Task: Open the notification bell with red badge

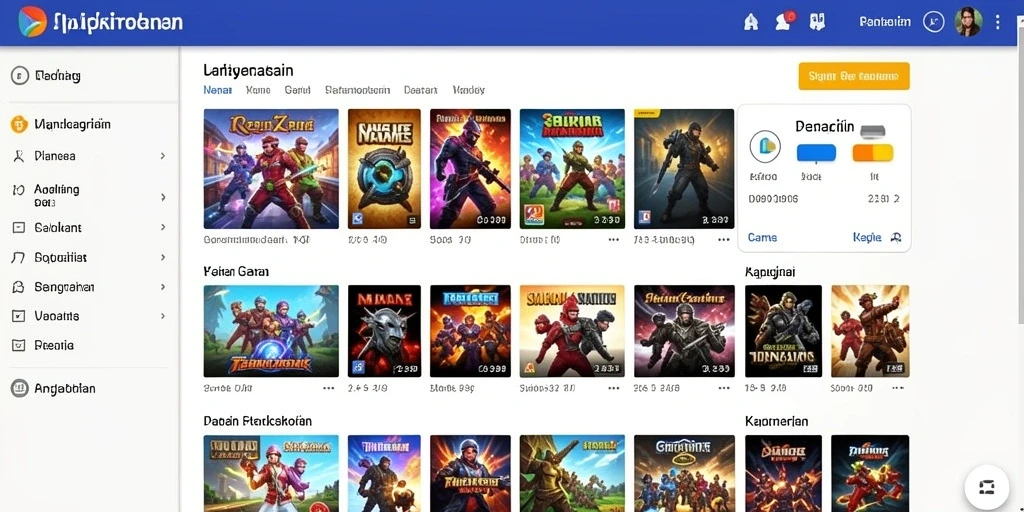Action: [784, 21]
